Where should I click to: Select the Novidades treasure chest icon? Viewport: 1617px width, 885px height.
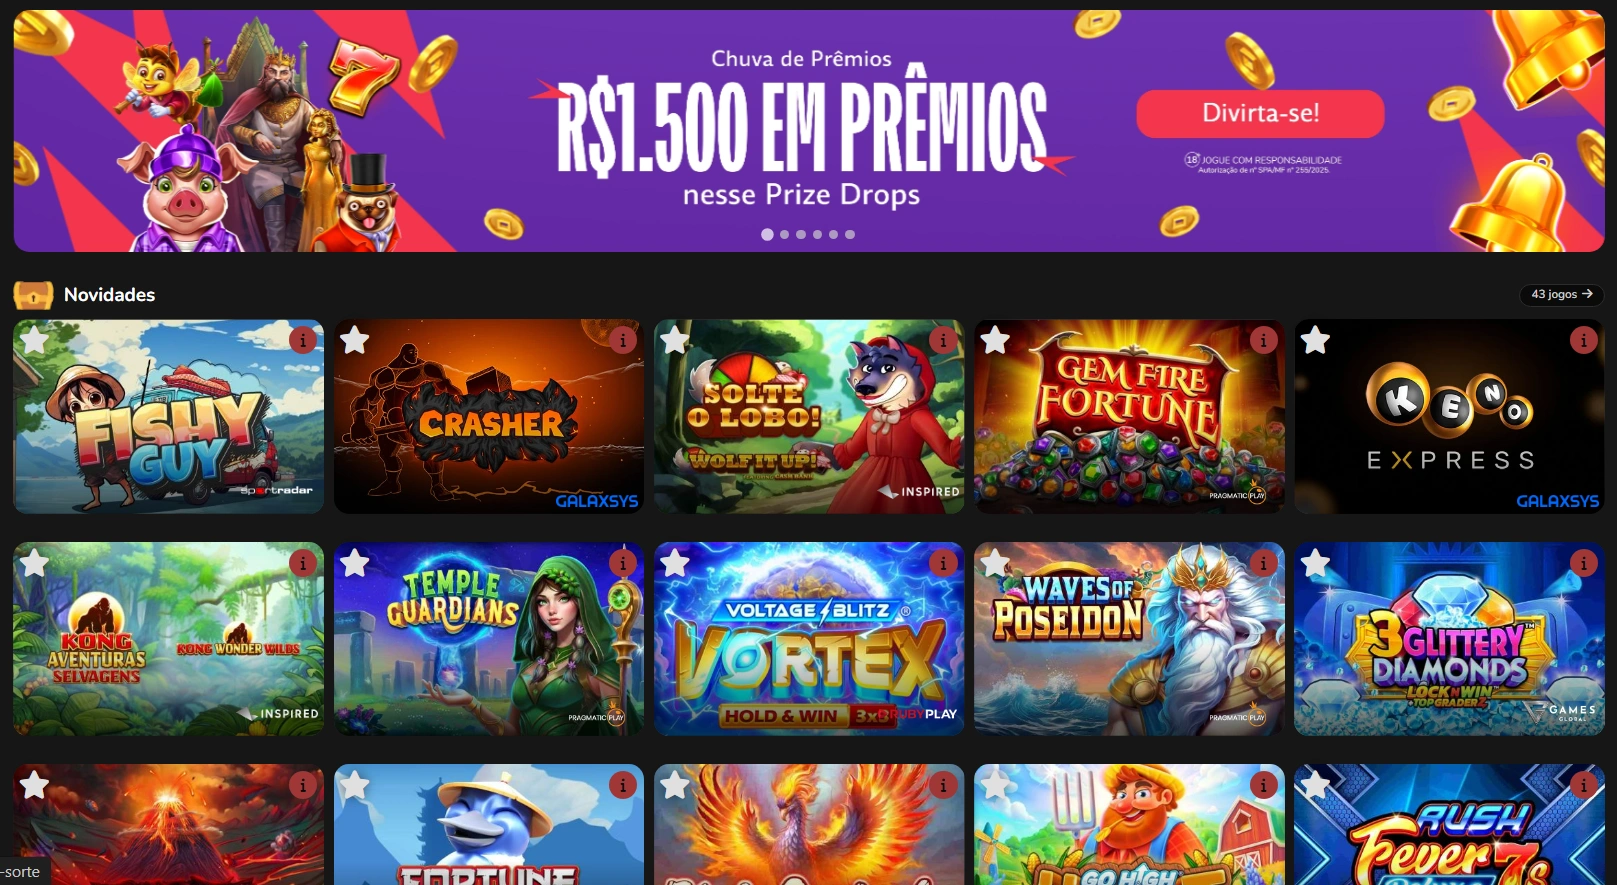[33, 294]
